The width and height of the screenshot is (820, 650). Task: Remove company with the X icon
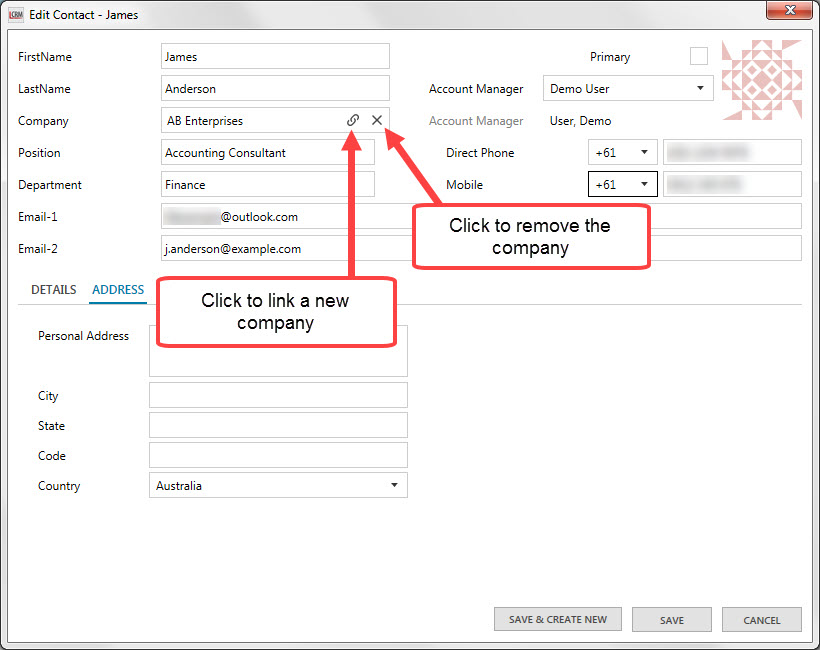pyautogui.click(x=377, y=120)
